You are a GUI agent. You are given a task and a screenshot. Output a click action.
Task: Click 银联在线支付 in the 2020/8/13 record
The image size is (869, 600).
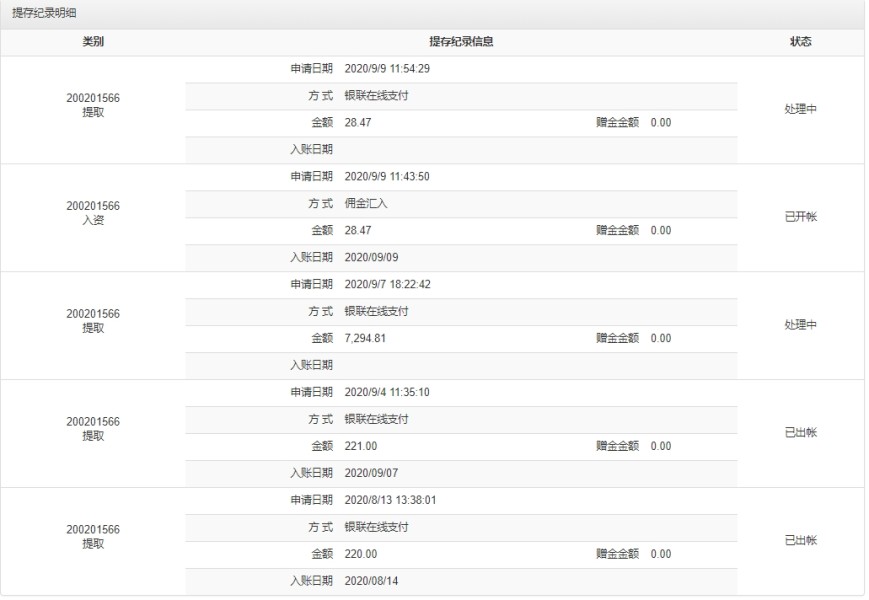click(376, 527)
